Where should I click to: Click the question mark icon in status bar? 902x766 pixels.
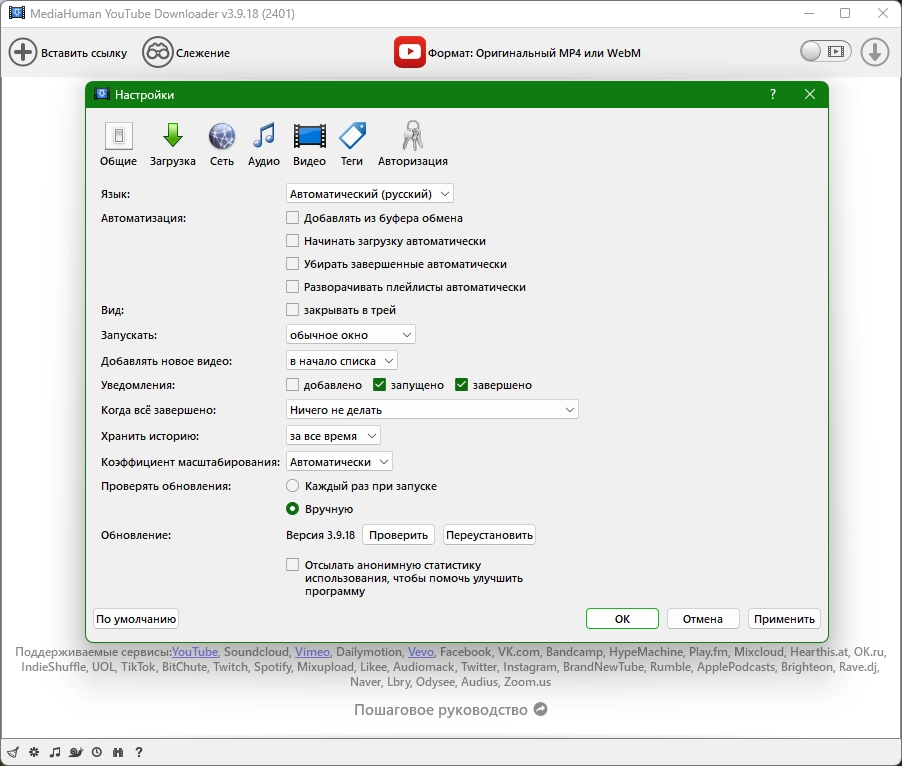(139, 752)
